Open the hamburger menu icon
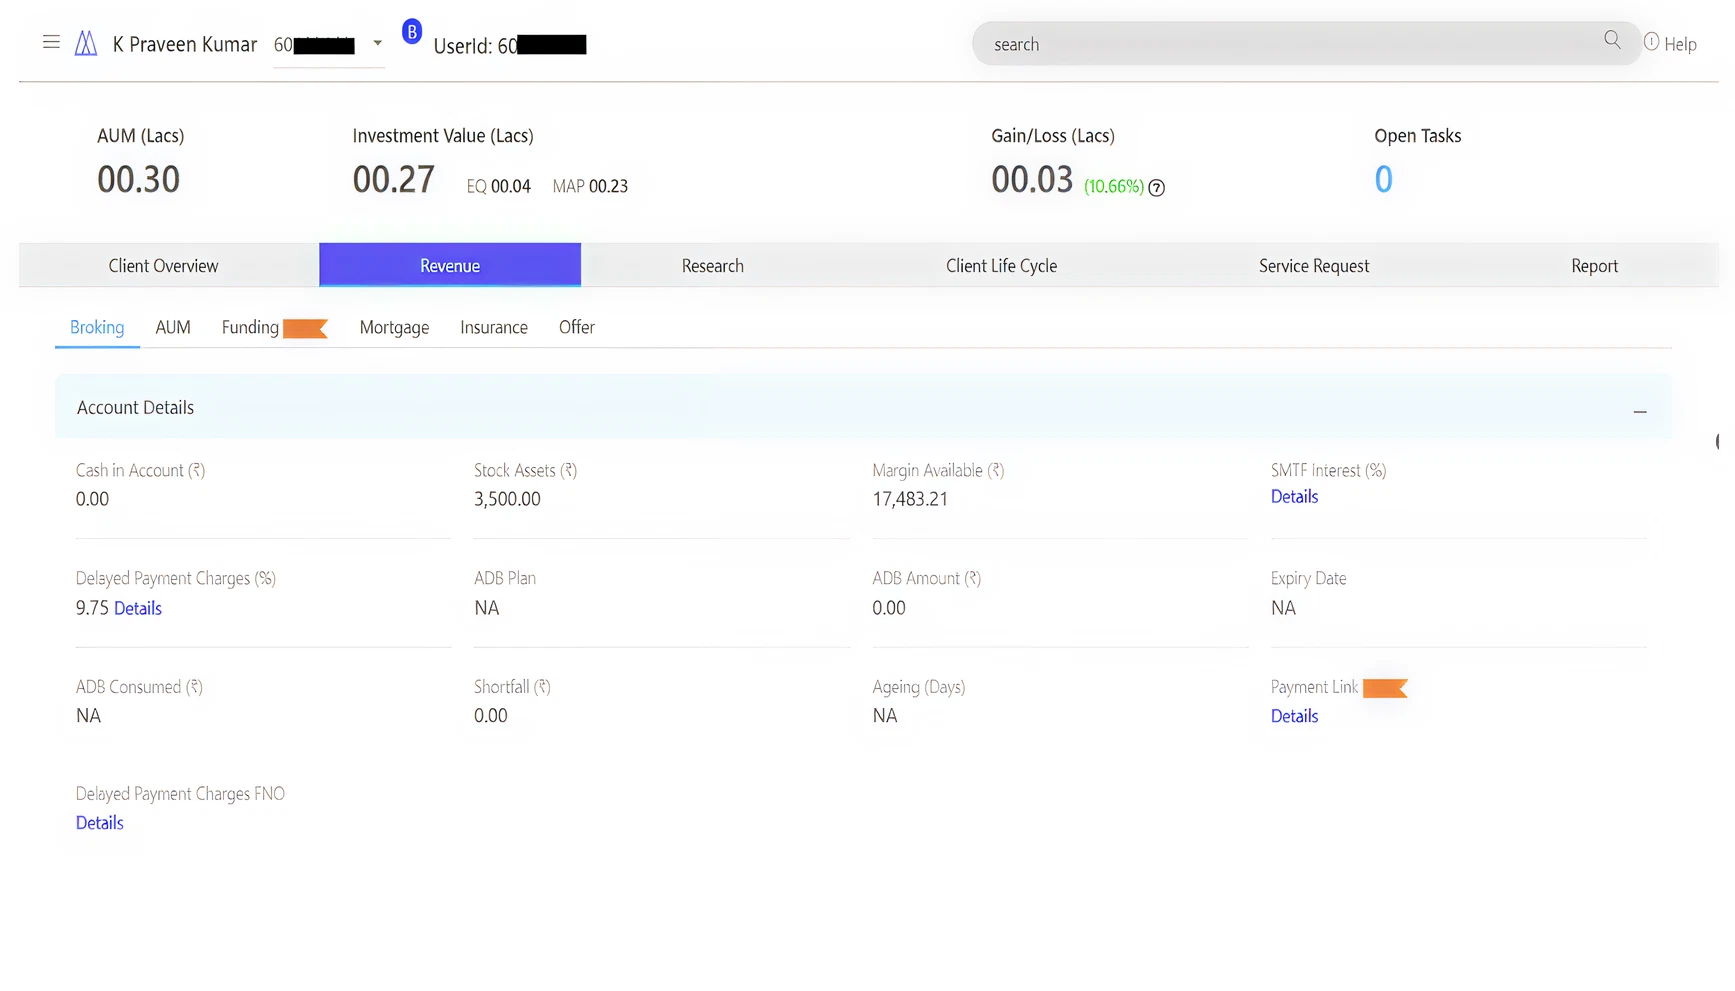The width and height of the screenshot is (1735, 991). pyautogui.click(x=51, y=42)
